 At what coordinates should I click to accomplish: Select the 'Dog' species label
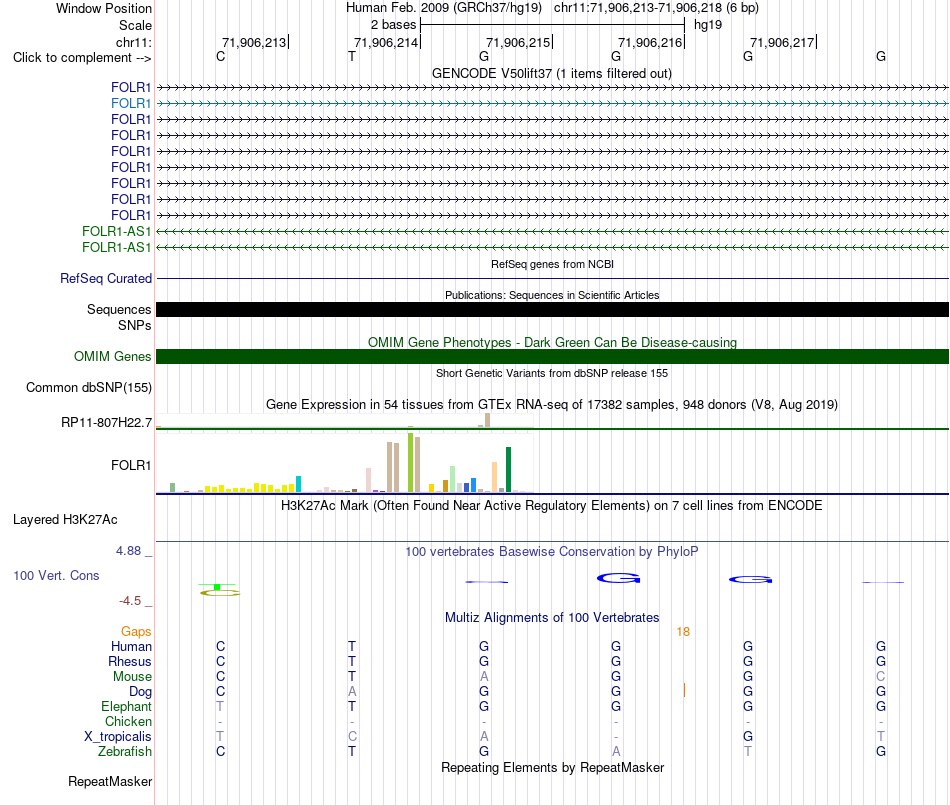(141, 692)
